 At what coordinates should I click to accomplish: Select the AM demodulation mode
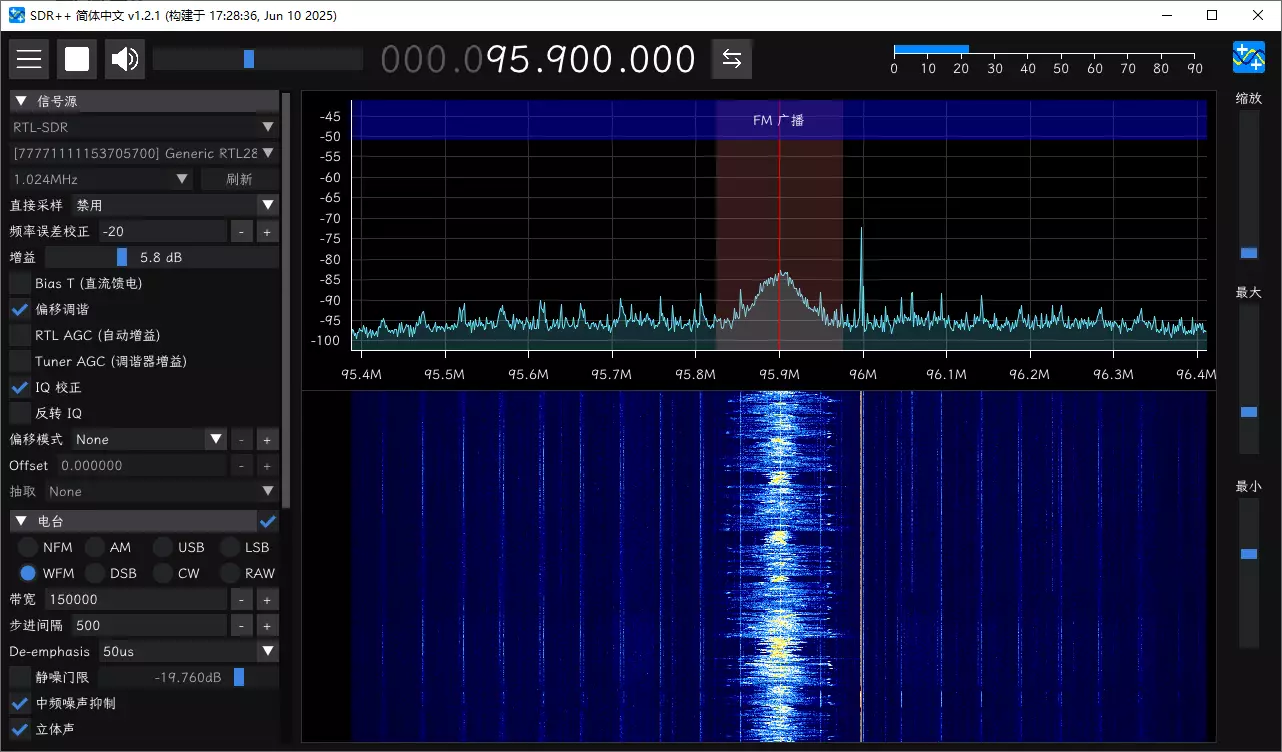tap(95, 547)
